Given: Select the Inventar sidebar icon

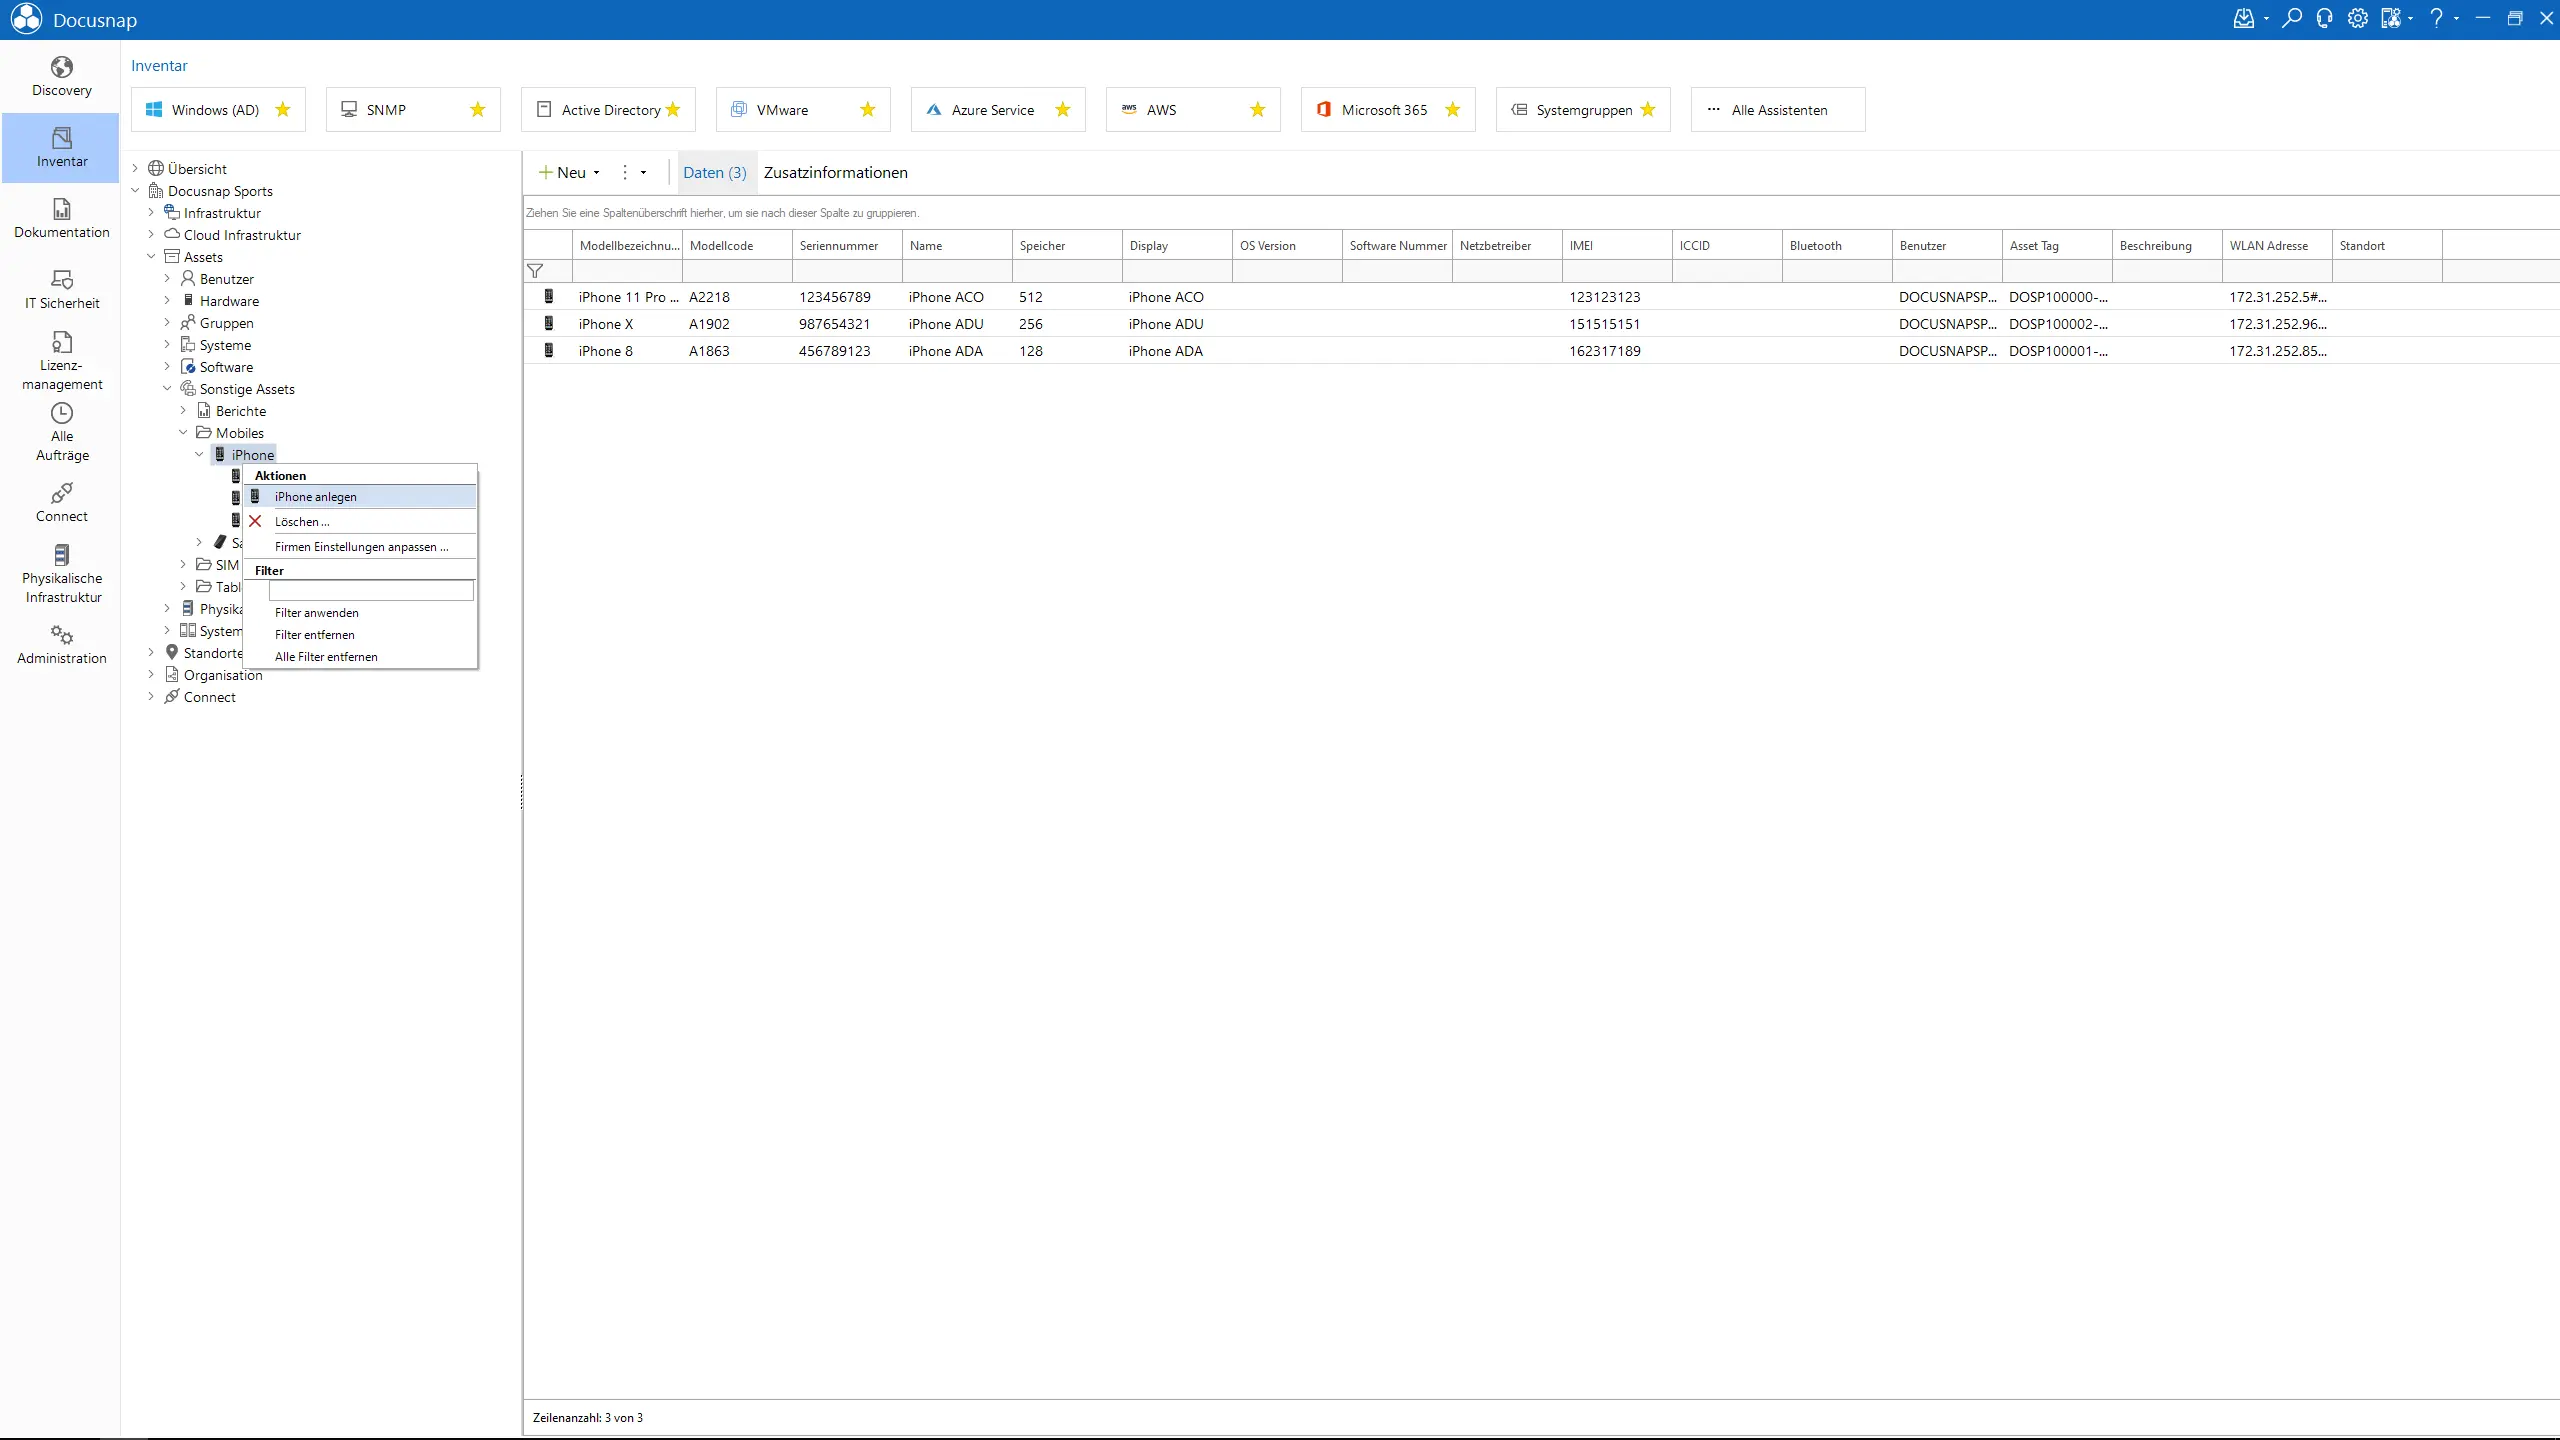Looking at the screenshot, I should click(x=61, y=137).
